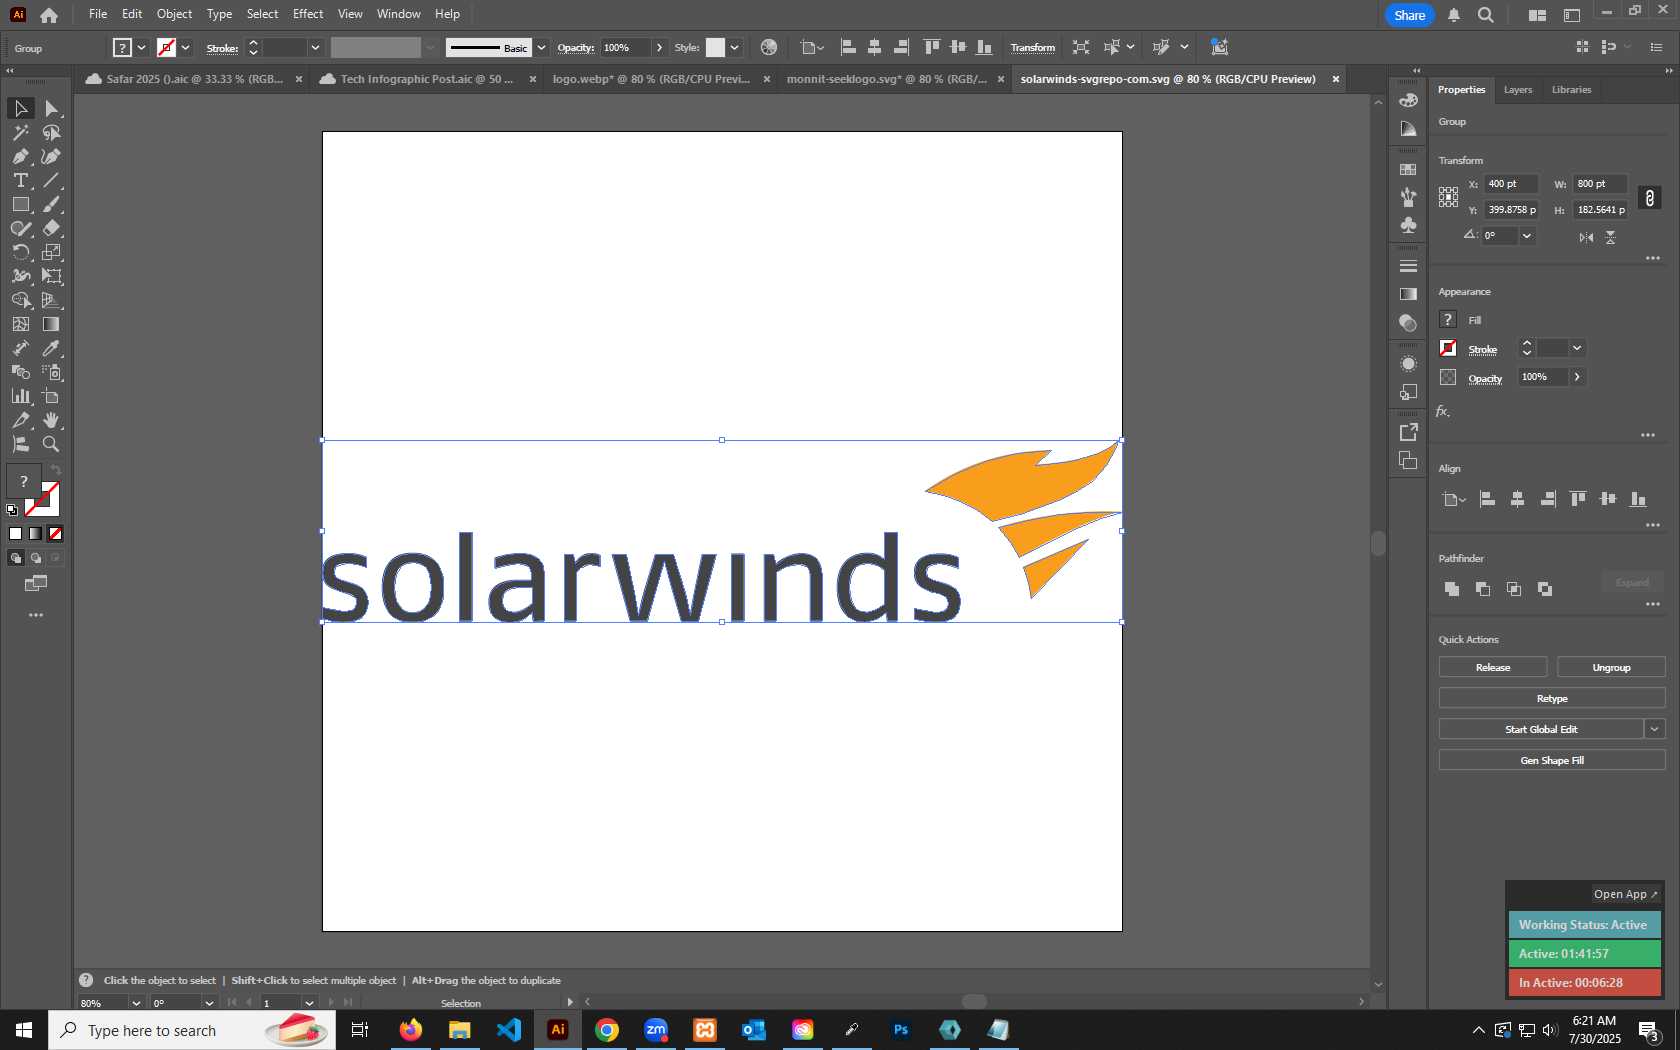Select the Magic Wand tool
1680x1050 pixels.
point(20,132)
